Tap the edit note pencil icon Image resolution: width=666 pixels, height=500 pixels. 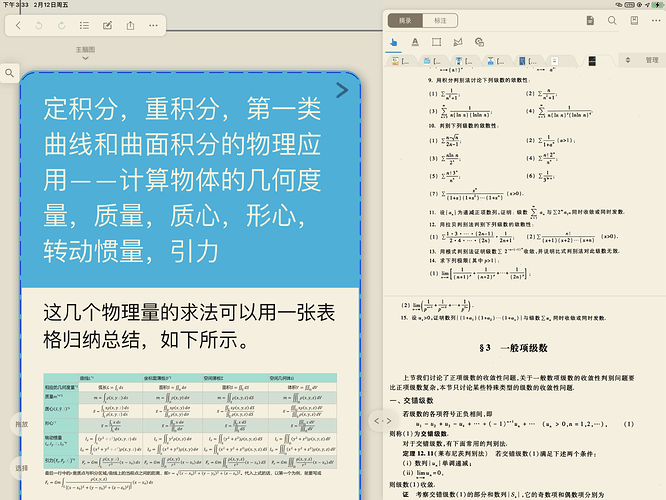point(107,25)
